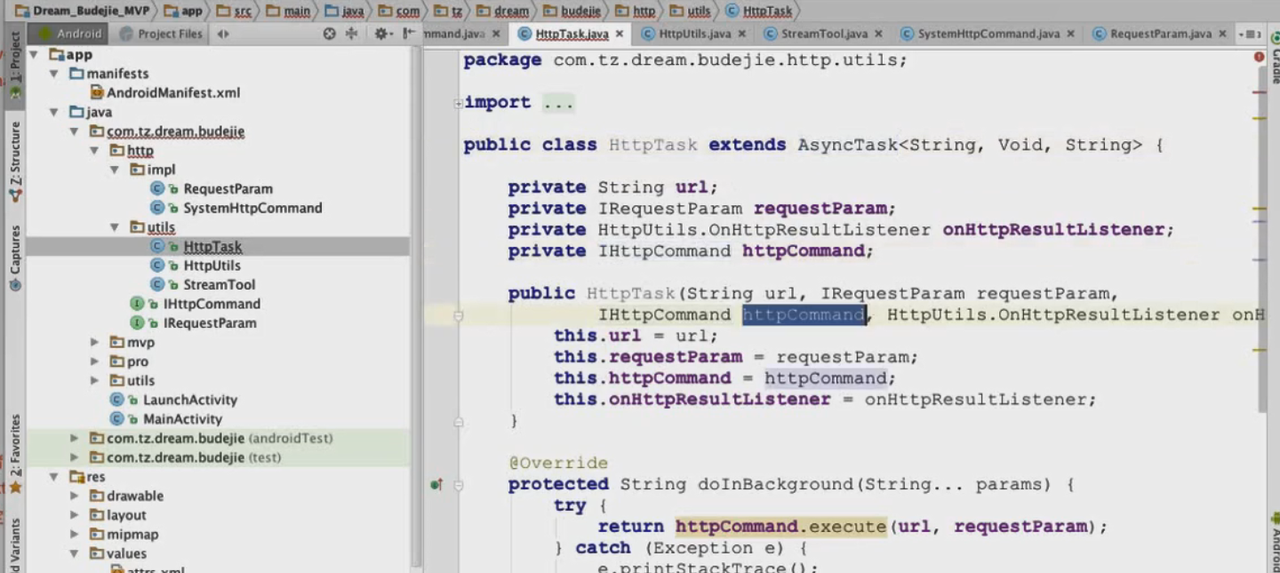Click the Dream_Budejie_MVP breadcrumb
This screenshot has height=573, width=1280.
pyautogui.click(x=84, y=11)
